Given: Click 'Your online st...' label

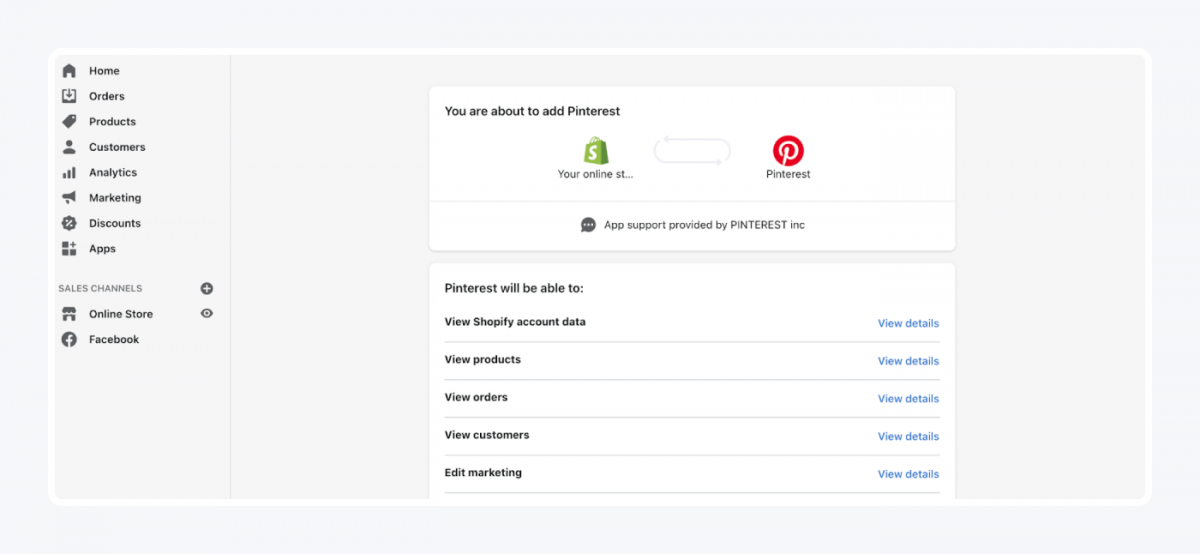Looking at the screenshot, I should [x=596, y=174].
